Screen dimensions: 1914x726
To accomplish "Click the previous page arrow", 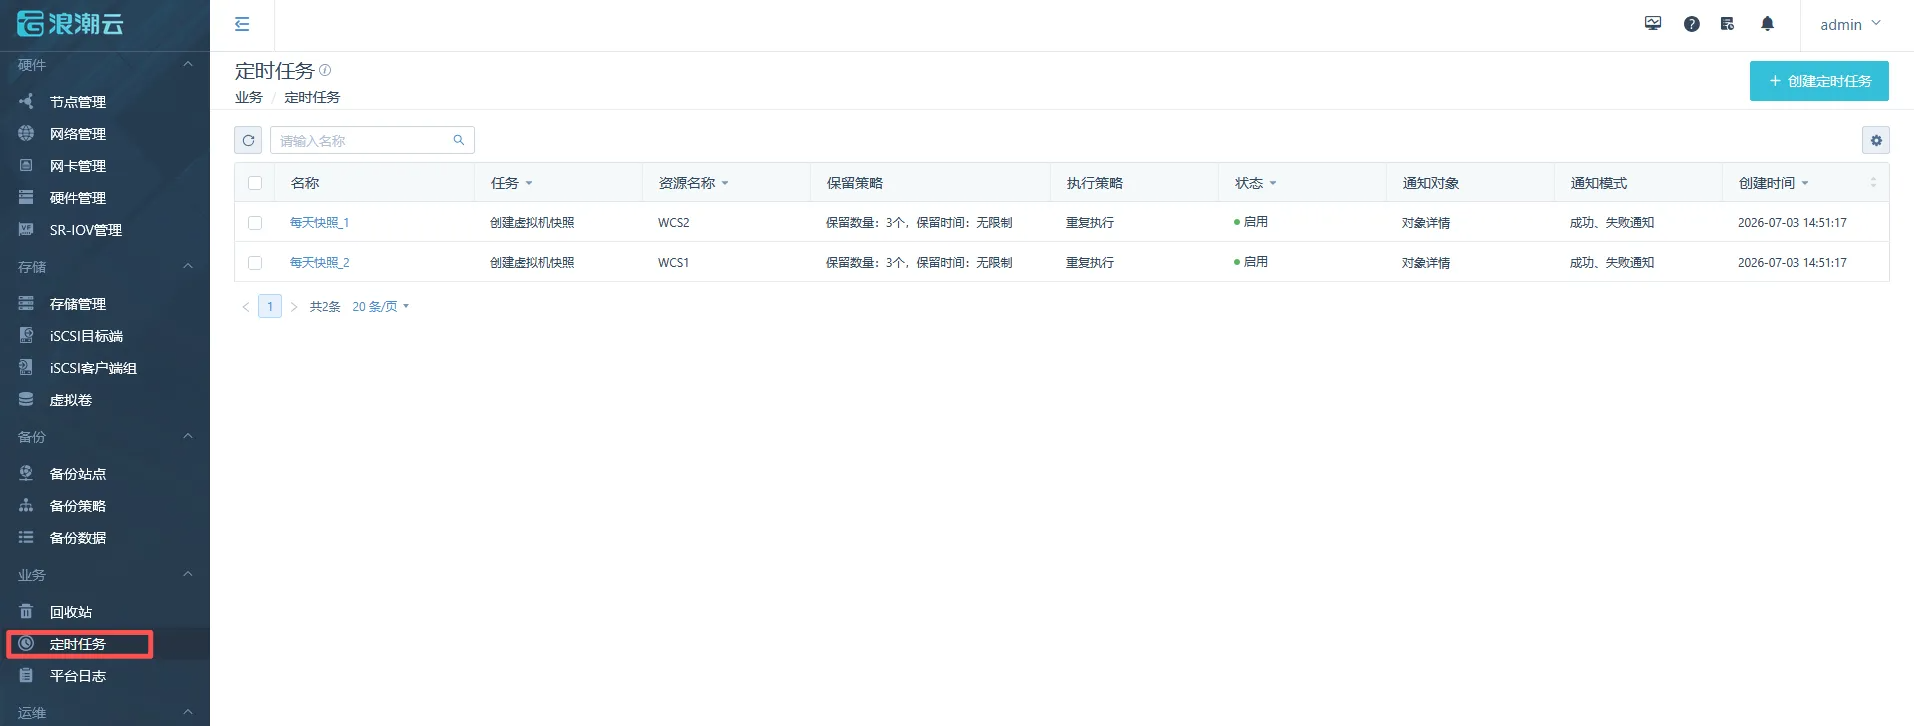I will tap(246, 306).
